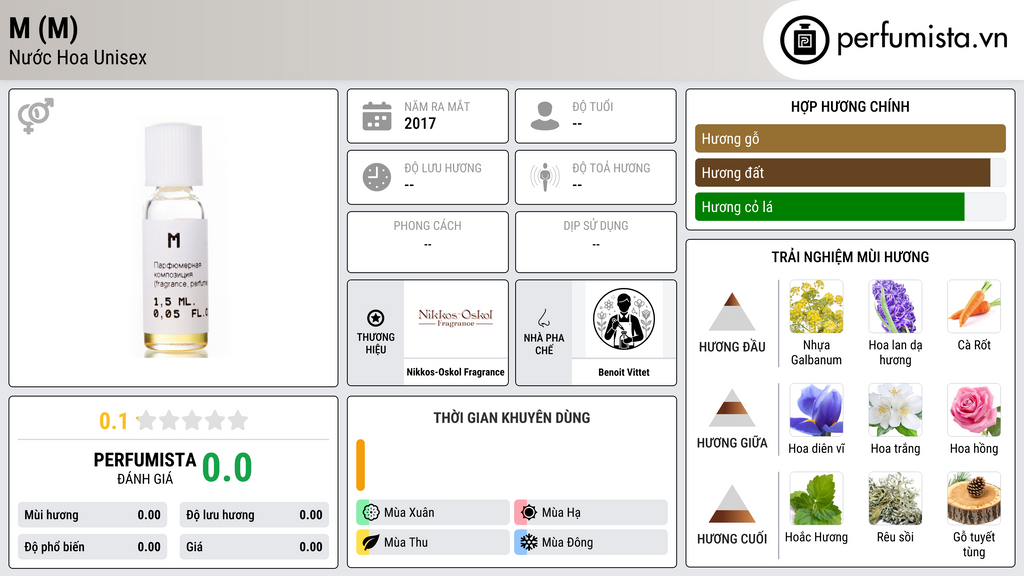Click the first rating star
The height and width of the screenshot is (576, 1024).
[x=147, y=420]
